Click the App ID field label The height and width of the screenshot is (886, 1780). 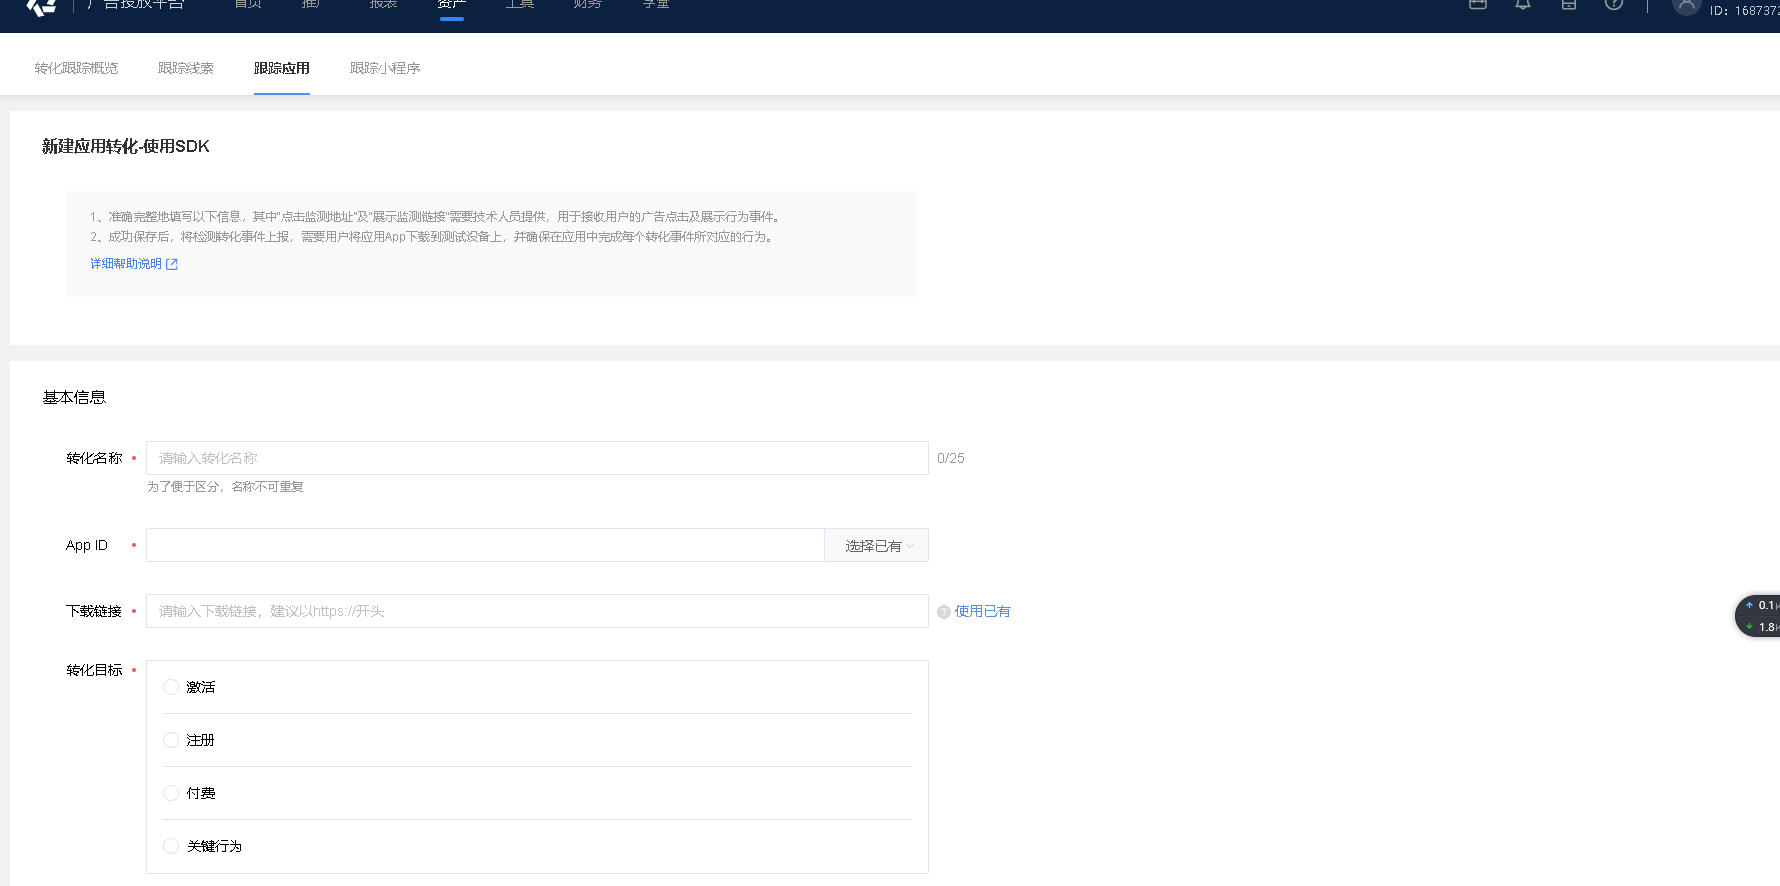[87, 545]
